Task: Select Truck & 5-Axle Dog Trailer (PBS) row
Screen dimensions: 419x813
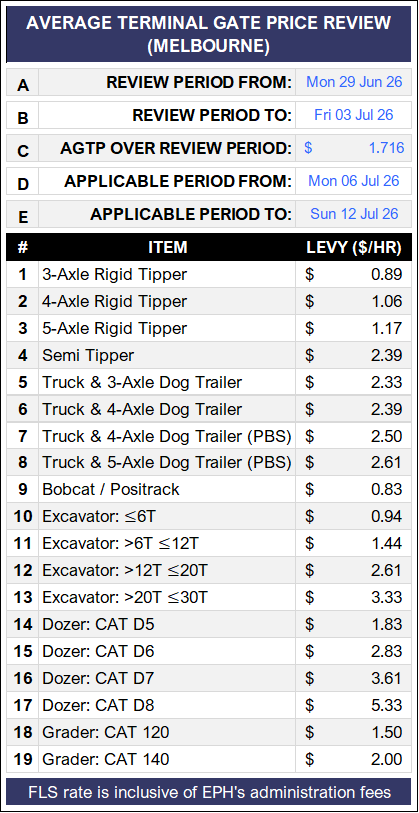Action: [210, 462]
